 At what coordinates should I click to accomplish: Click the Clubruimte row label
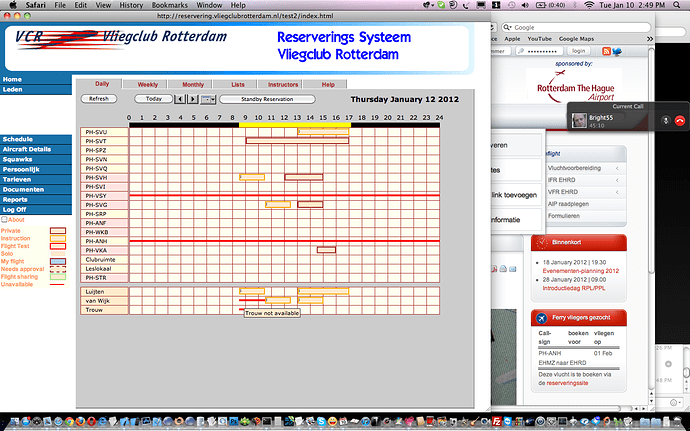click(x=104, y=259)
